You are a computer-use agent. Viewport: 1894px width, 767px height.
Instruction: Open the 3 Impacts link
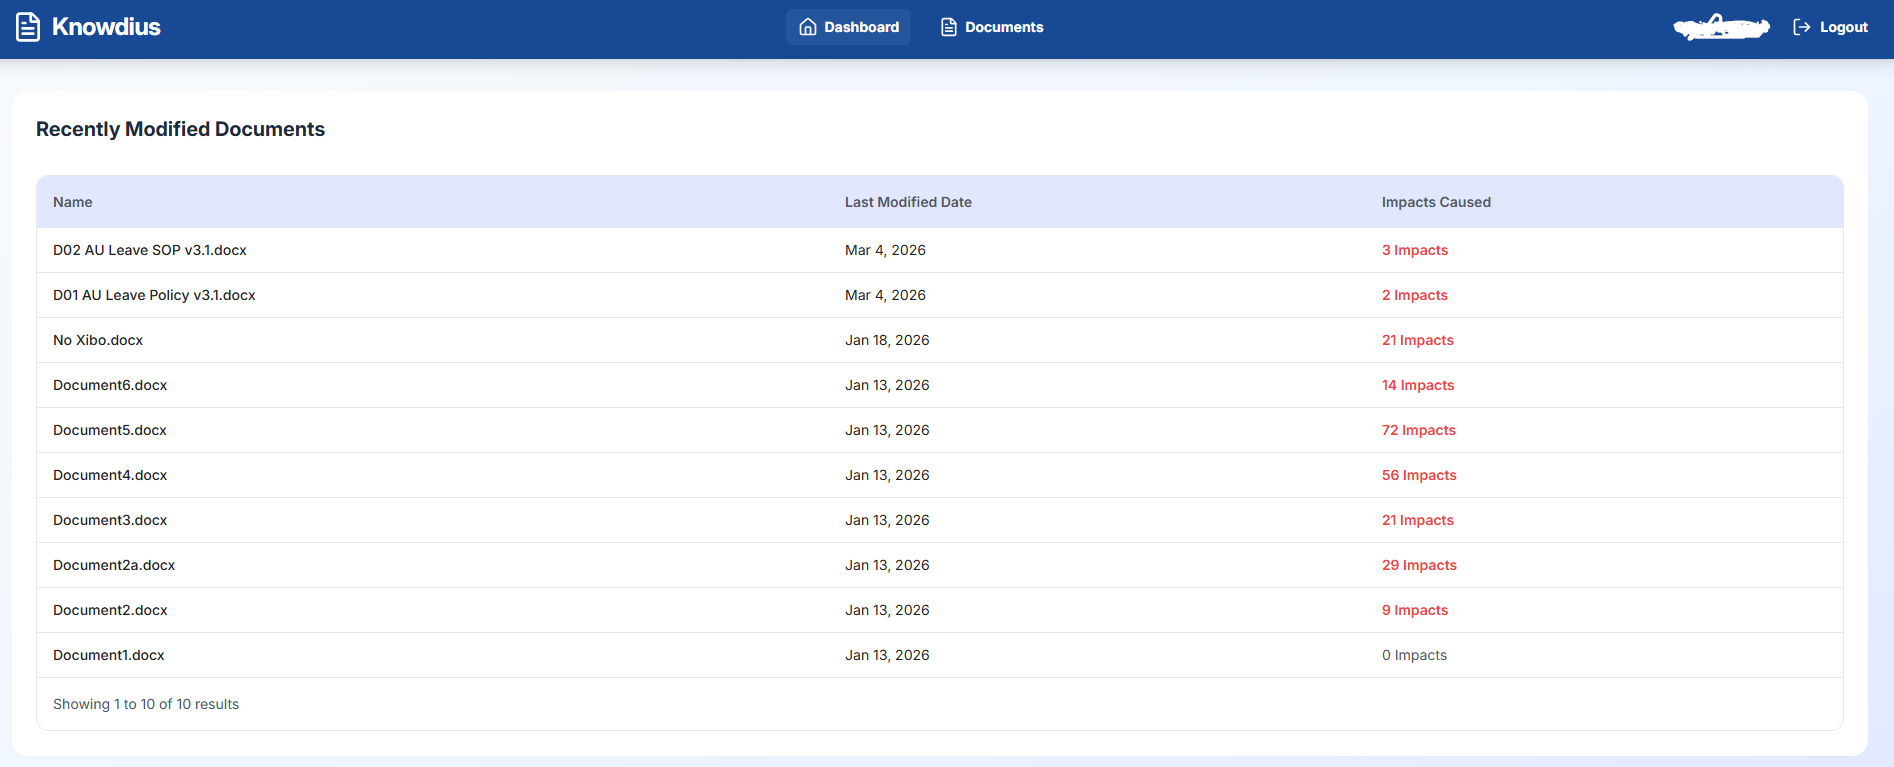point(1414,250)
